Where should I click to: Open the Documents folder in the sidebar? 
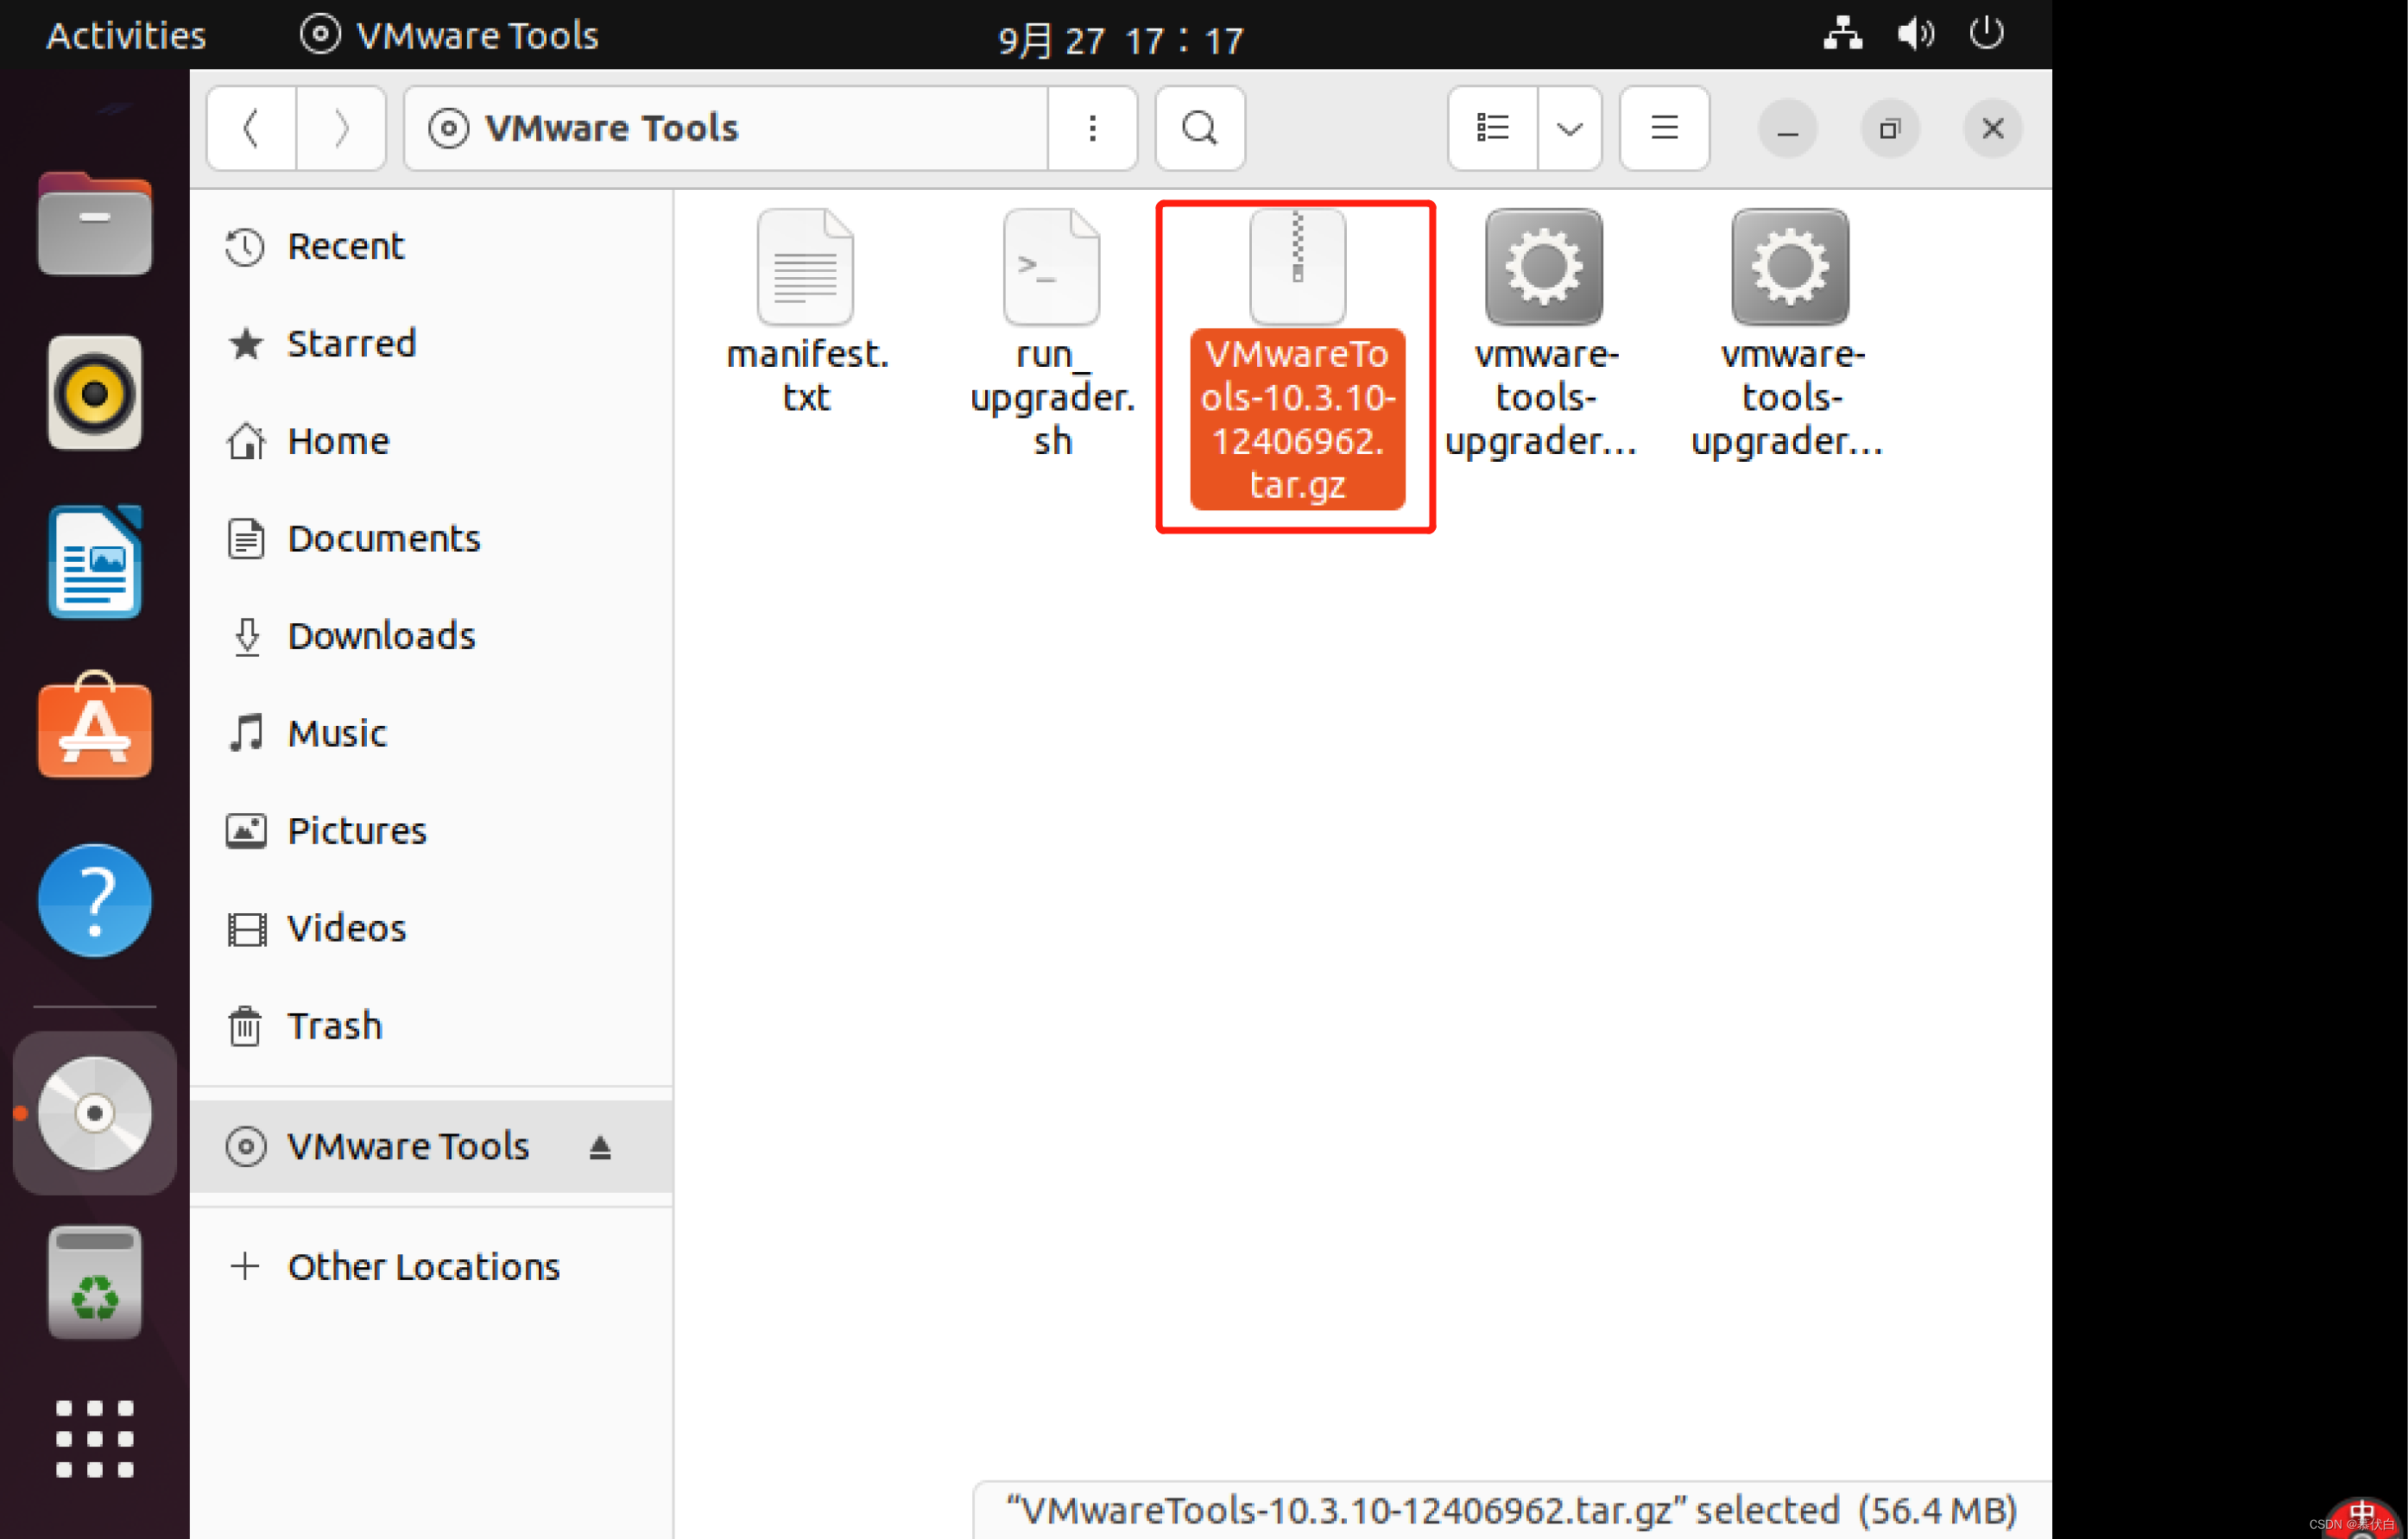(x=431, y=538)
